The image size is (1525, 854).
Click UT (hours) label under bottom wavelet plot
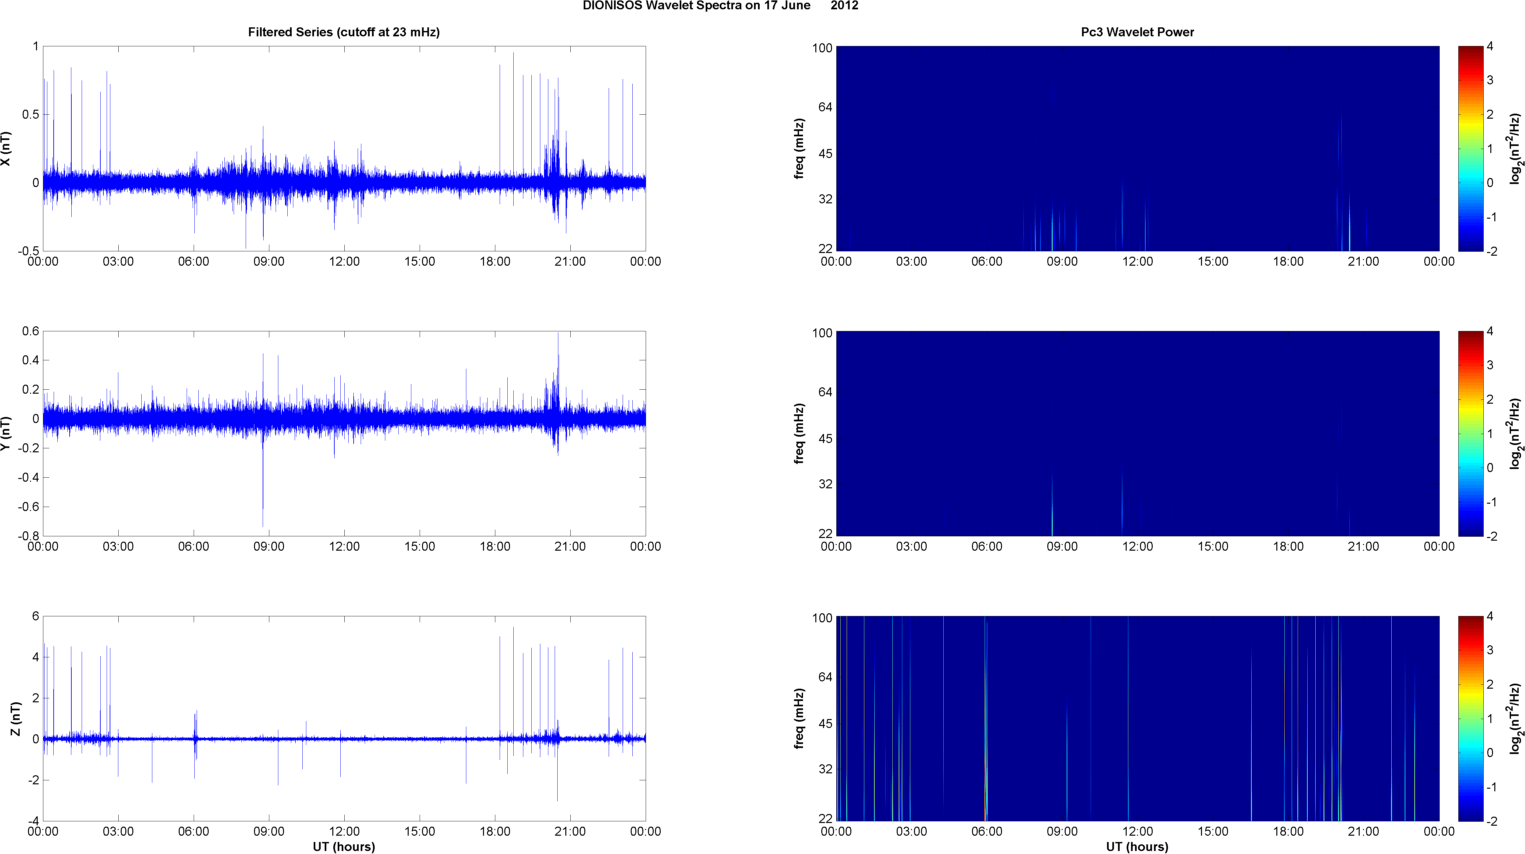(1137, 846)
